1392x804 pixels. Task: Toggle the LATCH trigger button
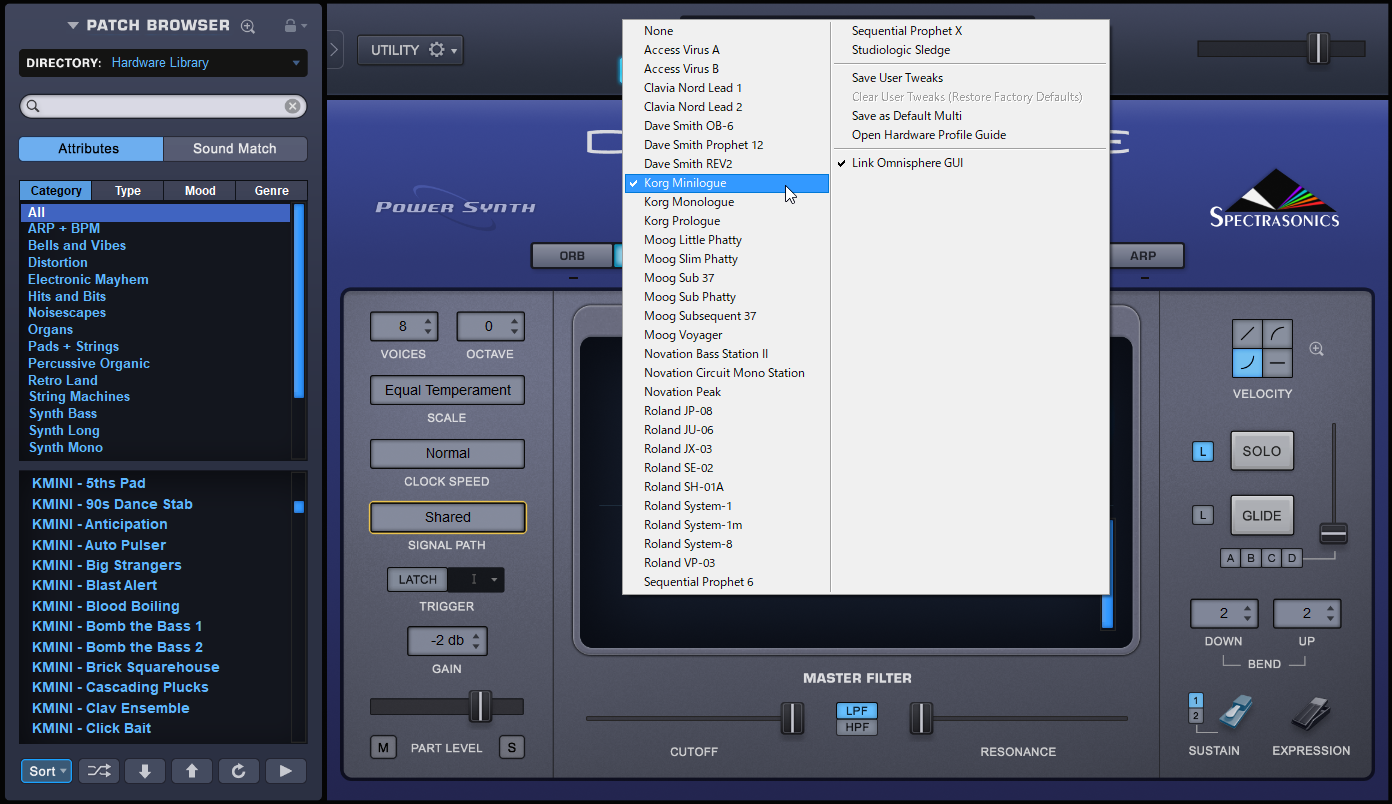click(x=418, y=580)
